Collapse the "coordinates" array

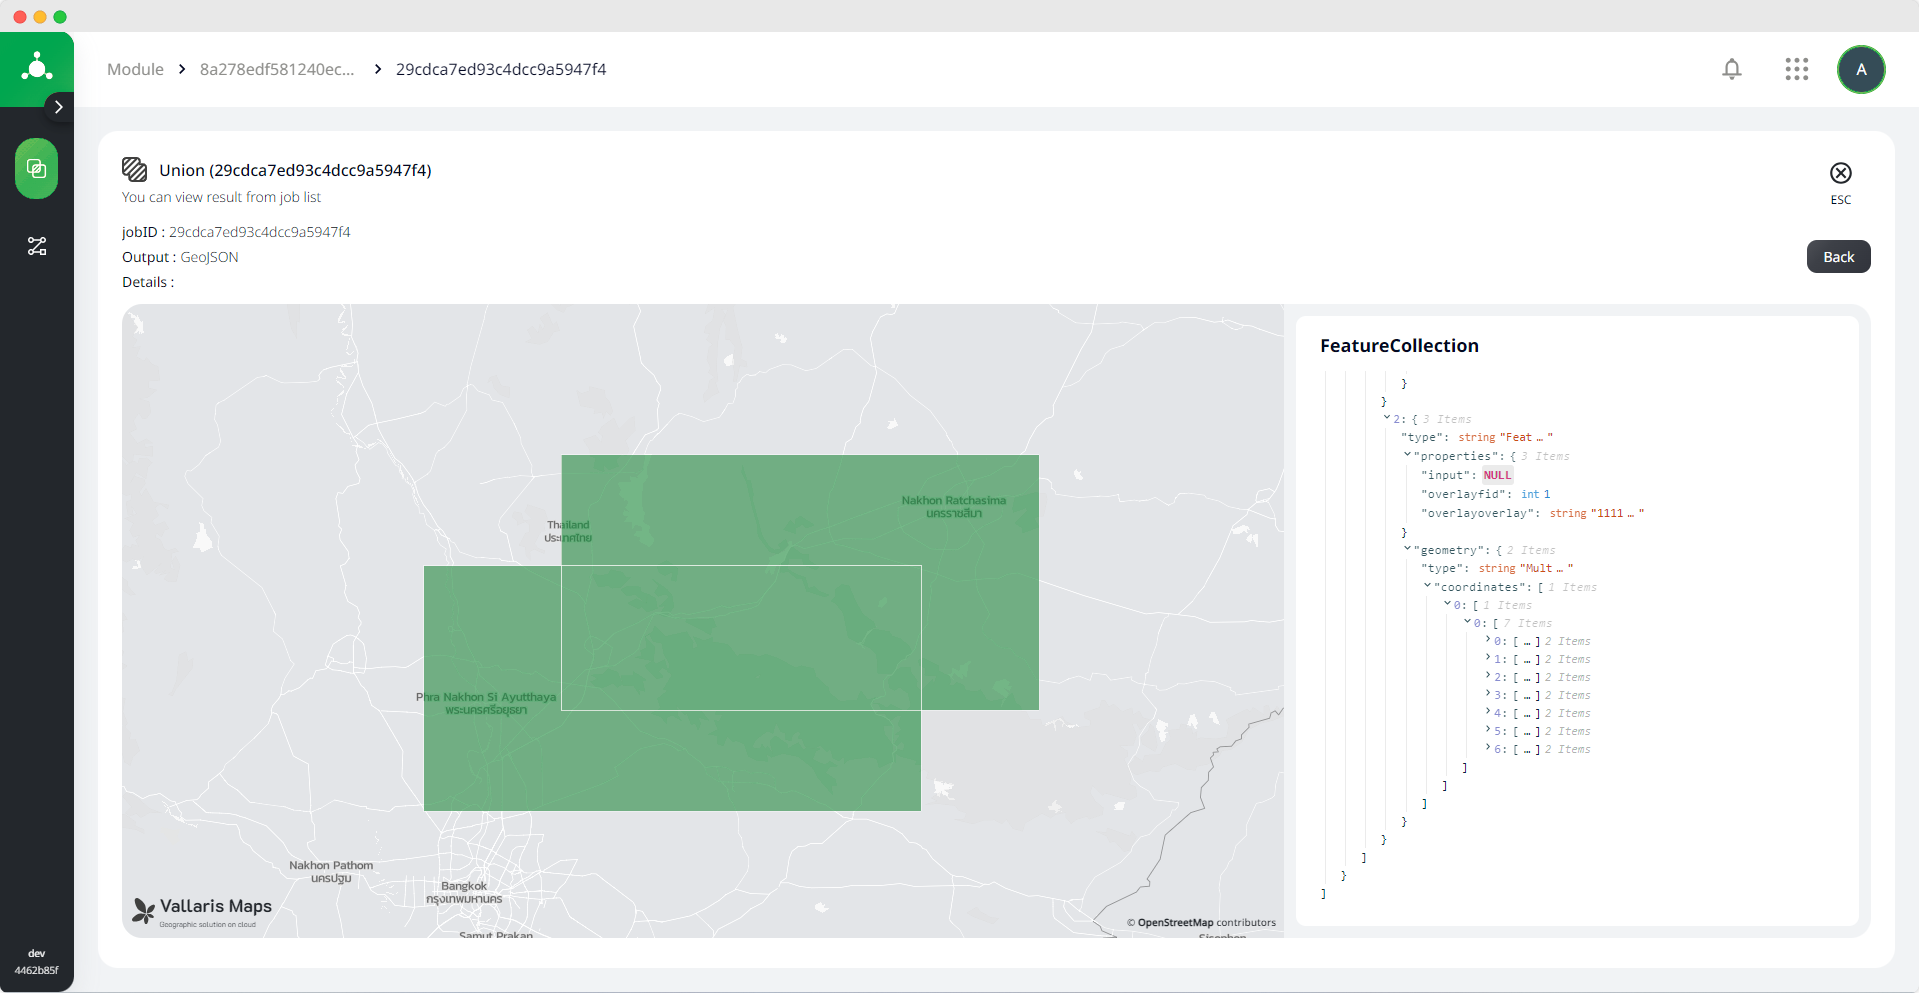(x=1427, y=586)
